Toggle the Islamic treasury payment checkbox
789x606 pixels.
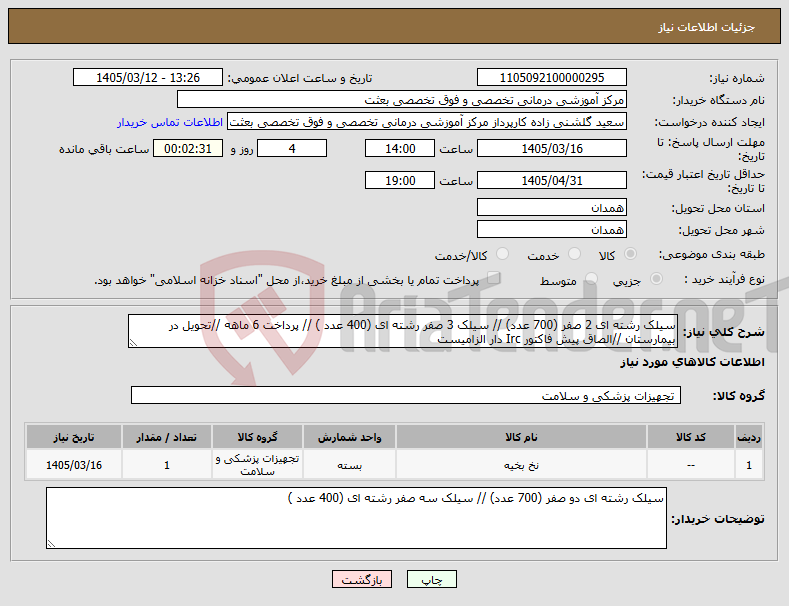pos(494,277)
